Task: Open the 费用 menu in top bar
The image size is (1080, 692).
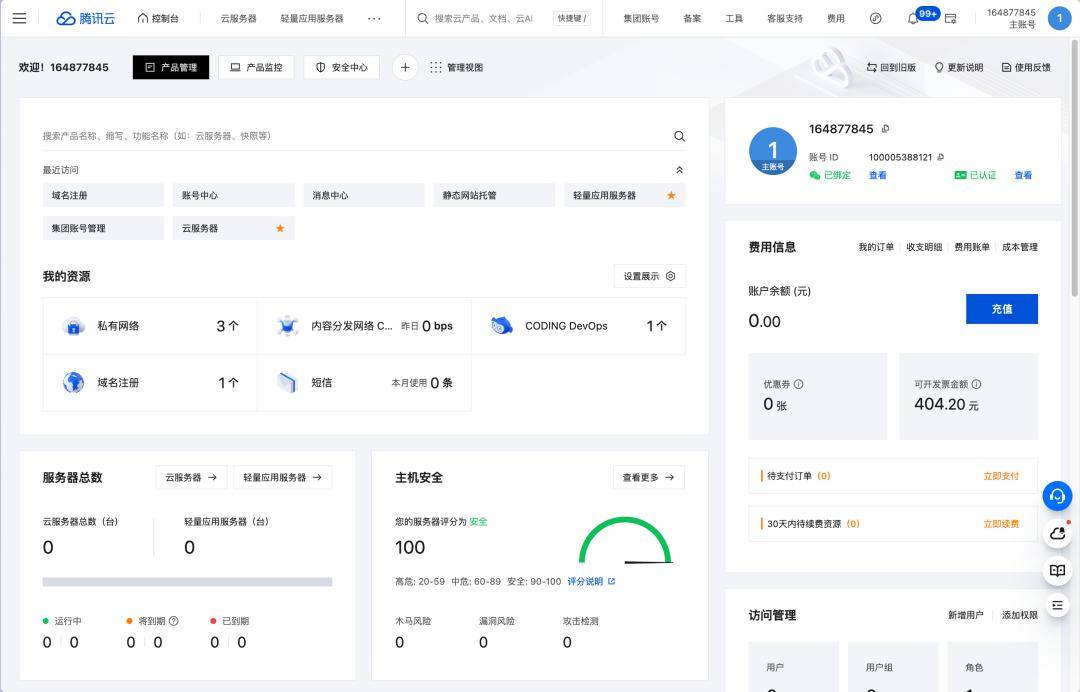Action: (835, 18)
